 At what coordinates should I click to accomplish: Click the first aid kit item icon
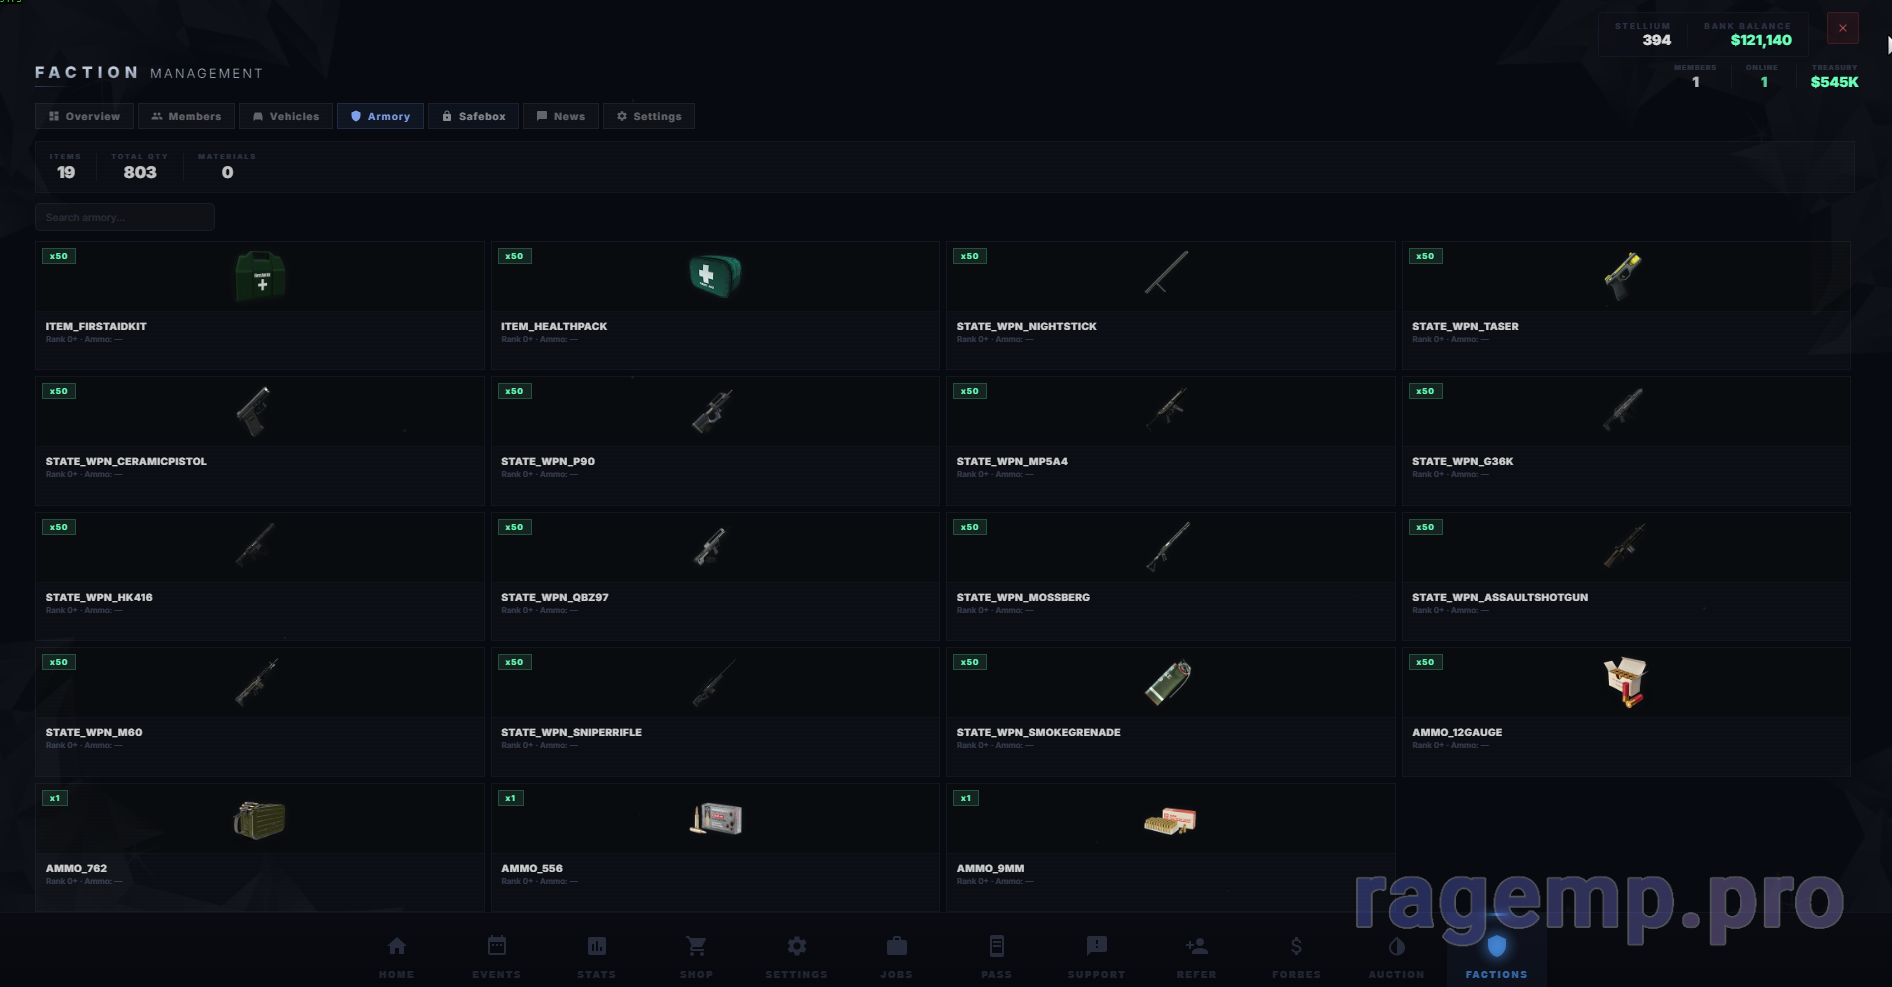(260, 276)
